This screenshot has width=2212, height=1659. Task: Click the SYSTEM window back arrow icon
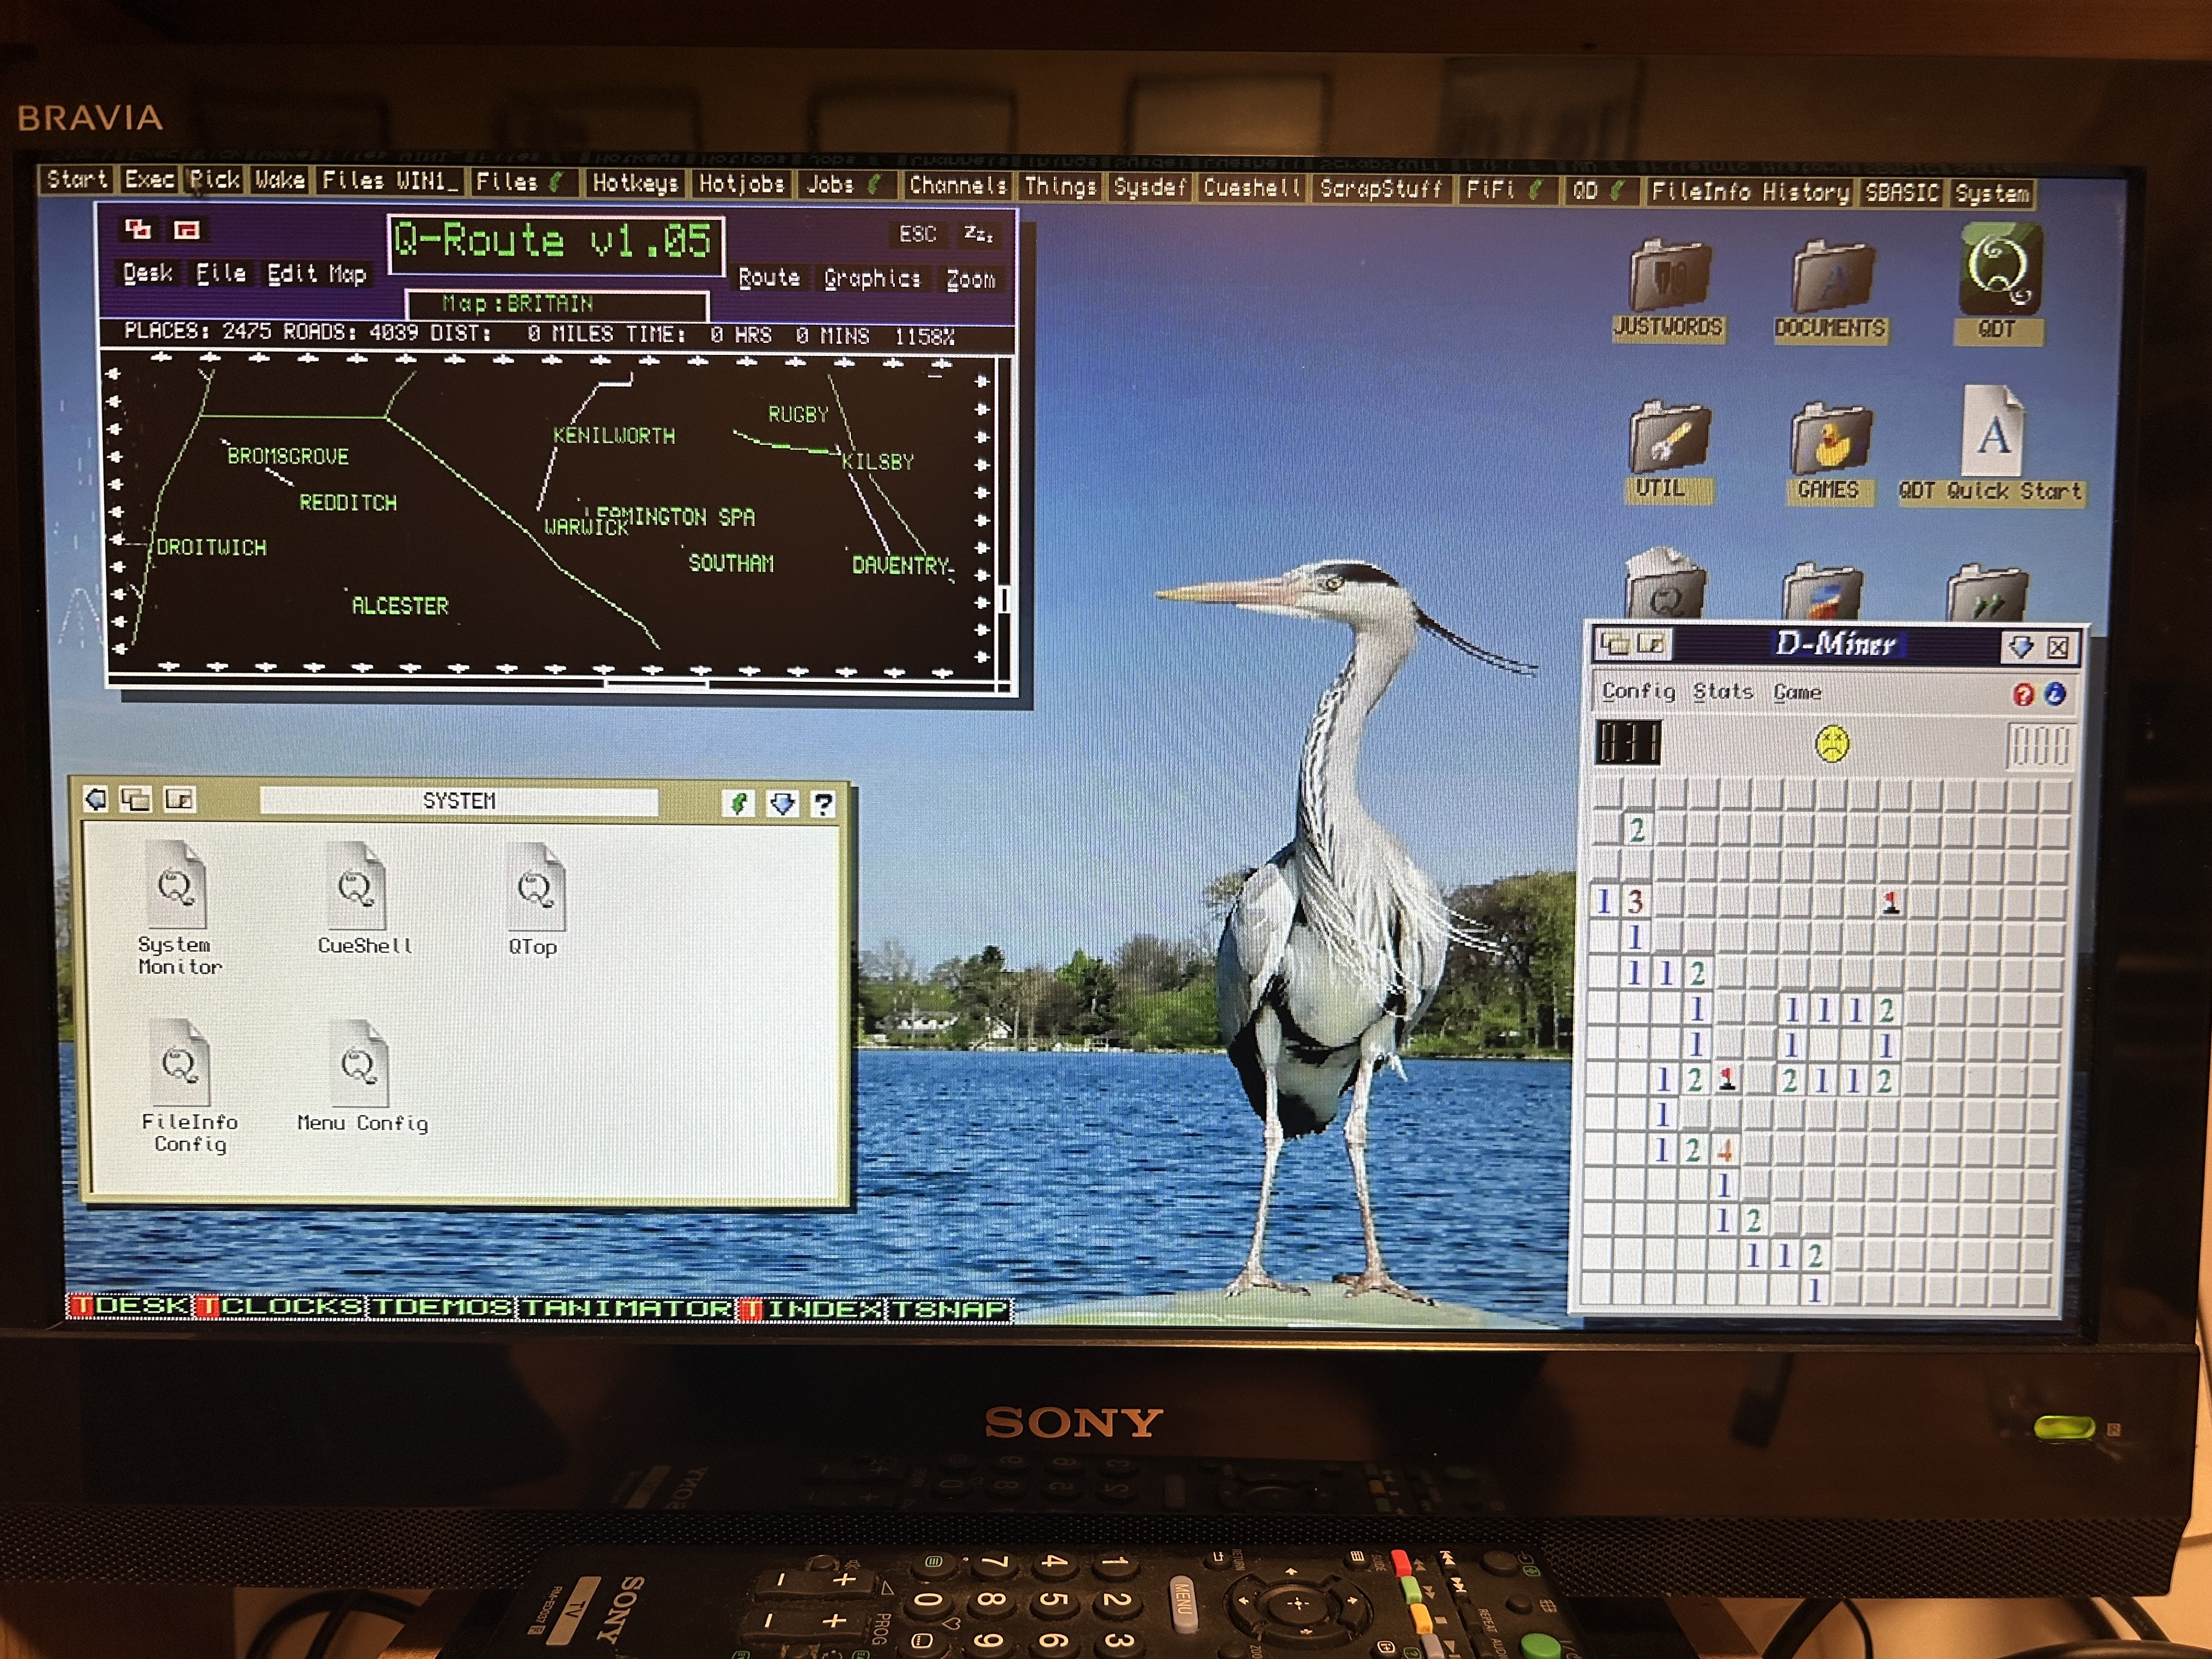[x=96, y=799]
